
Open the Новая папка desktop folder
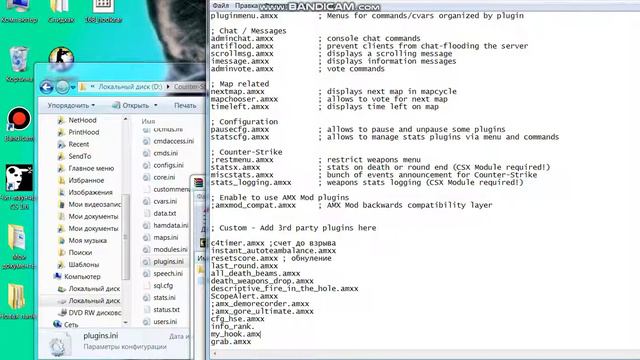[16, 297]
